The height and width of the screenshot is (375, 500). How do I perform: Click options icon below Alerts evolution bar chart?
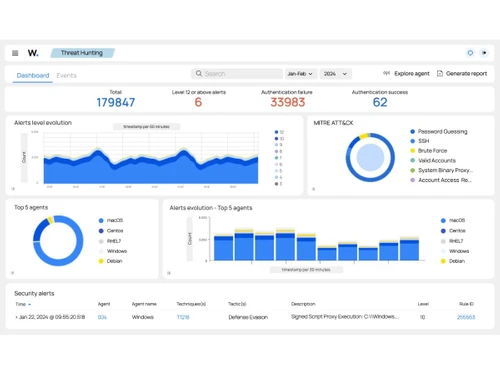coord(169,273)
